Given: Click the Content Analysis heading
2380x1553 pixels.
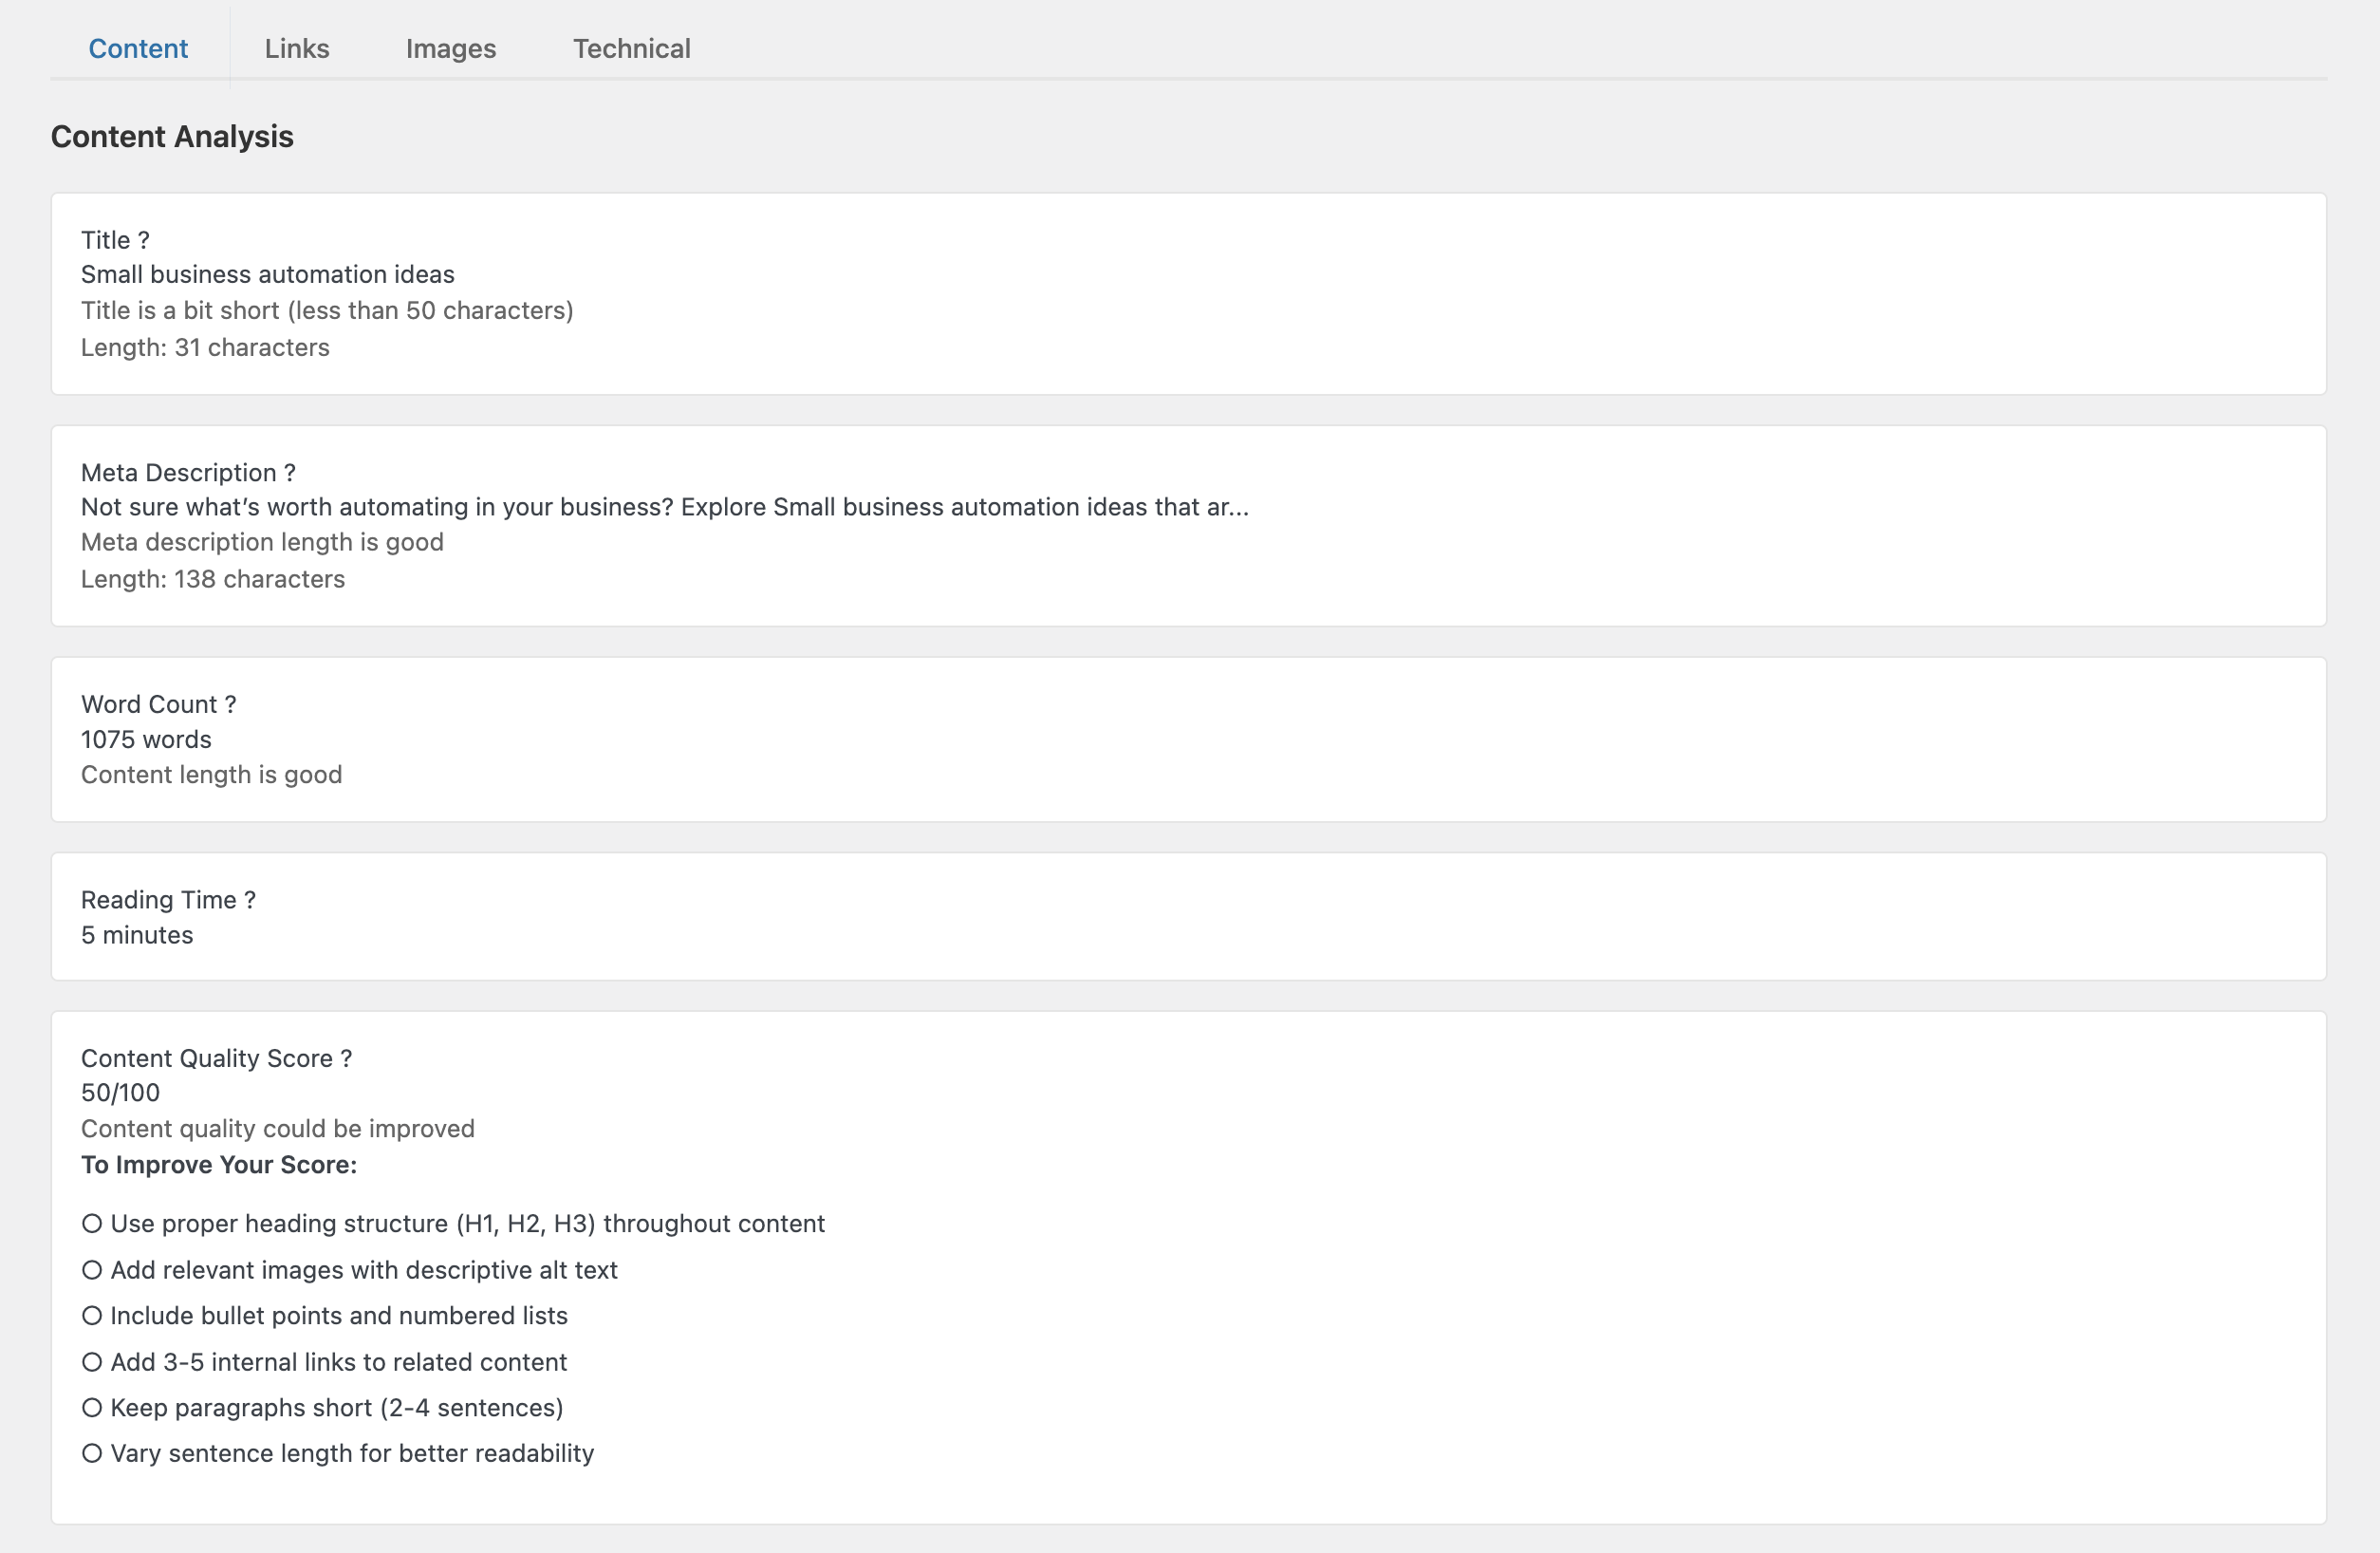Looking at the screenshot, I should point(172,136).
